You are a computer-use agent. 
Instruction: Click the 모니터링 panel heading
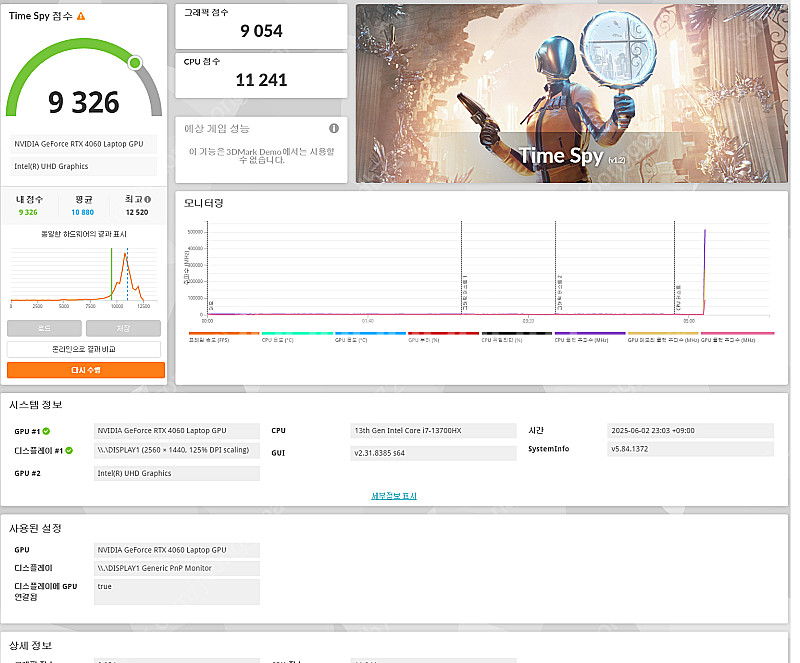coord(204,203)
